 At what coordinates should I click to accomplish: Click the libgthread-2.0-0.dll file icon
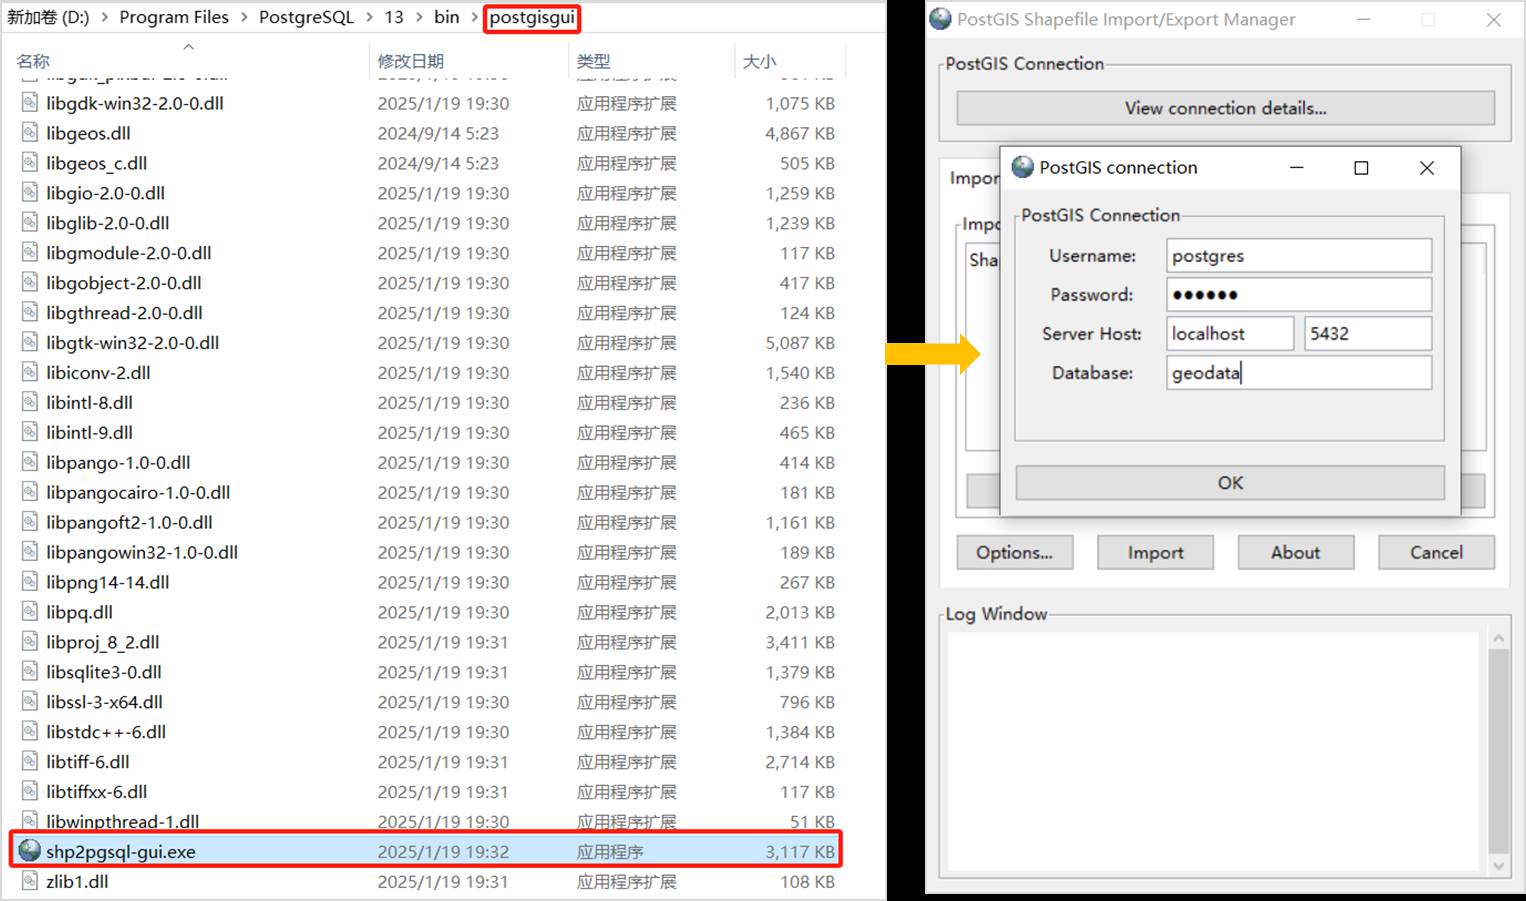30,313
